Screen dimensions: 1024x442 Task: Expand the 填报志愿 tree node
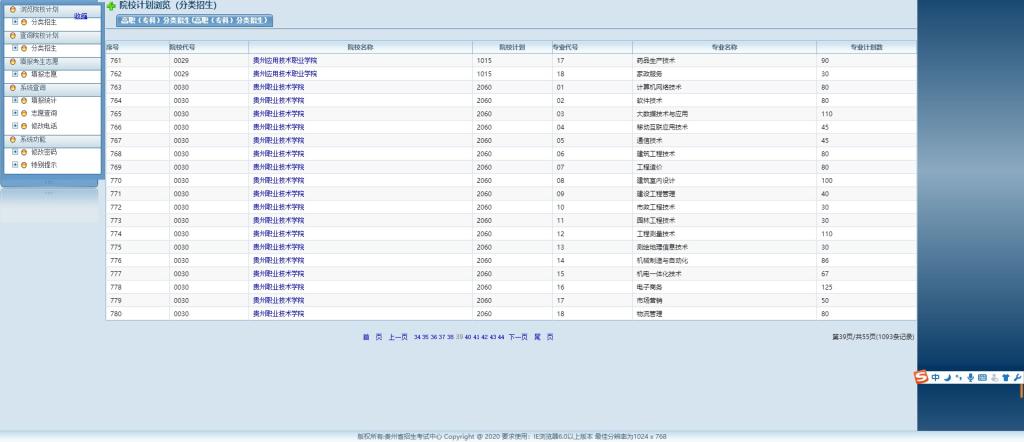coord(14,74)
